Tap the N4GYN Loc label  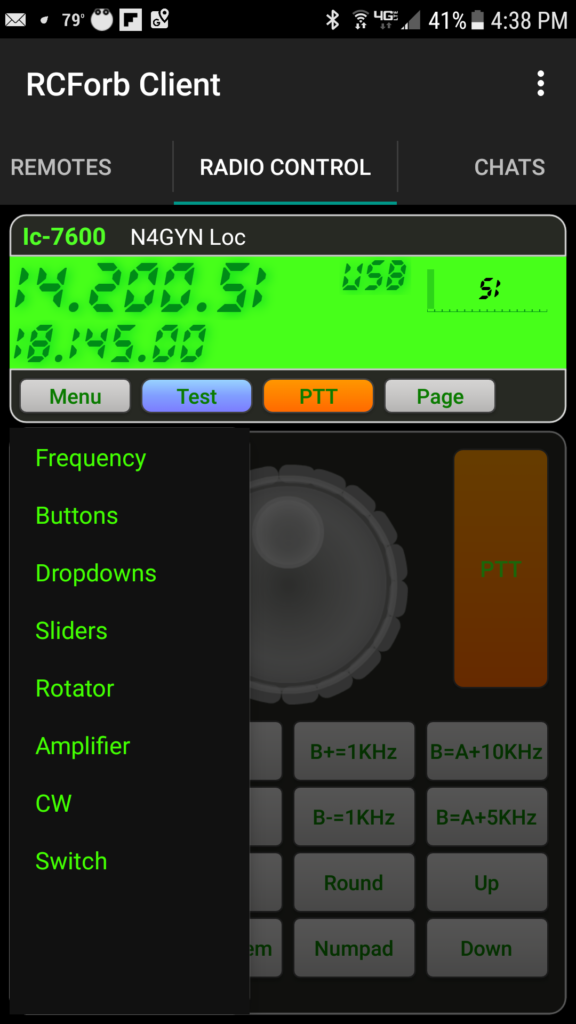coord(188,237)
